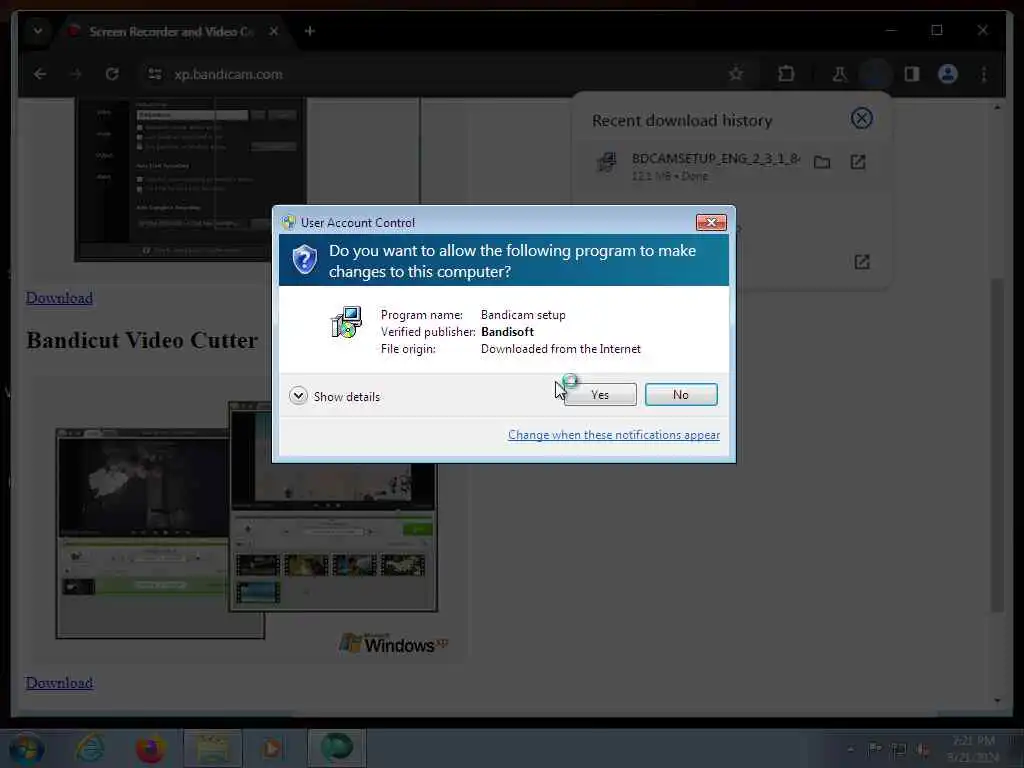This screenshot has height=768, width=1024.
Task: Show BDCAMSETUP download in folder
Action: tap(822, 162)
